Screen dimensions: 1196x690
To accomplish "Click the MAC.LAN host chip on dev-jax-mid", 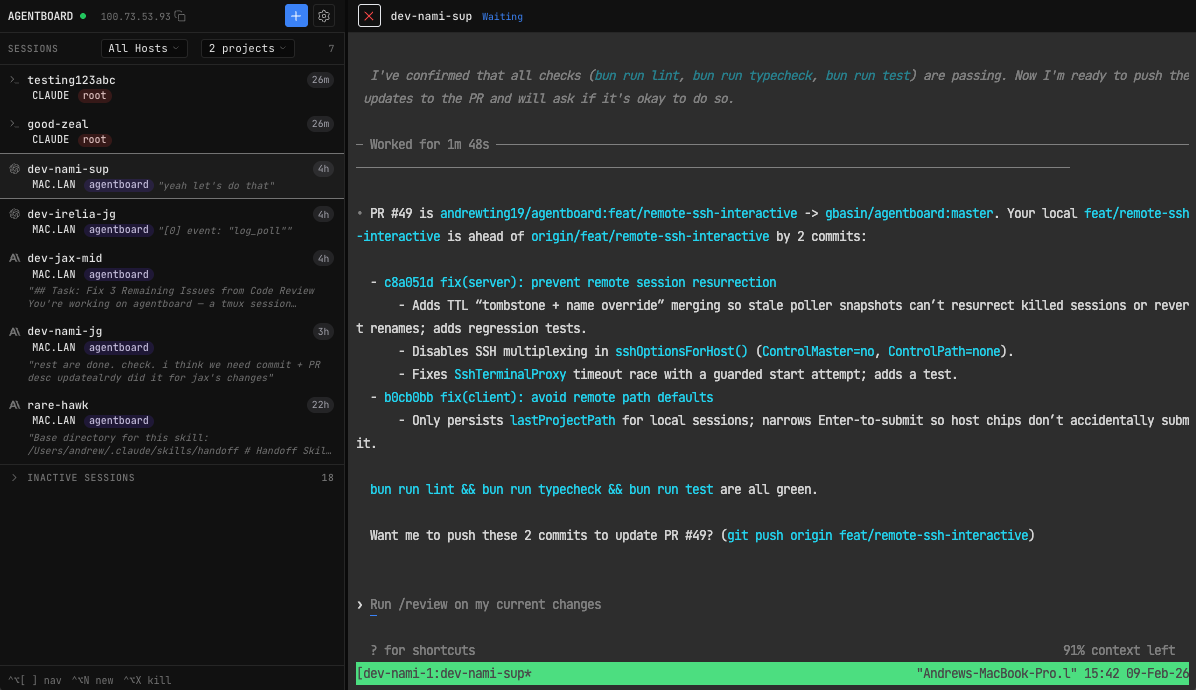I will click(x=54, y=274).
